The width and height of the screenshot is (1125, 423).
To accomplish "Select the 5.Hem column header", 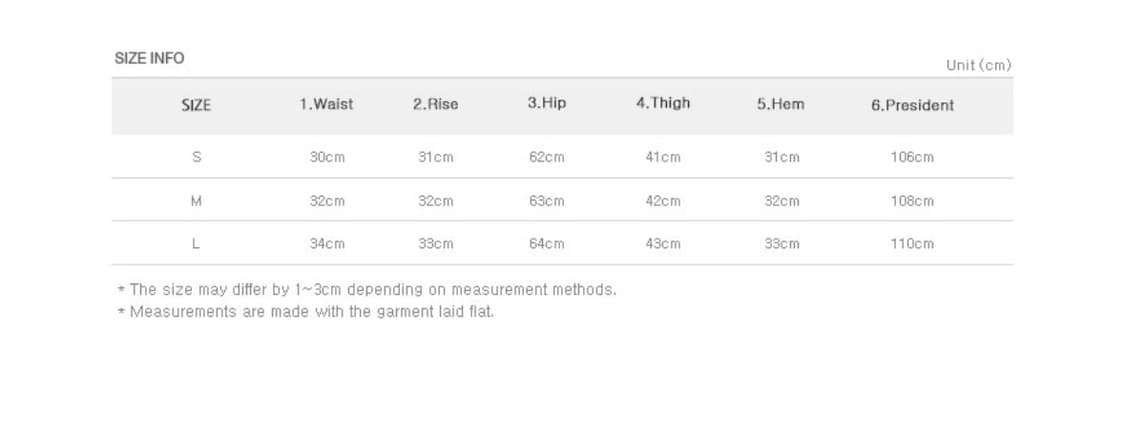I will pos(781,104).
